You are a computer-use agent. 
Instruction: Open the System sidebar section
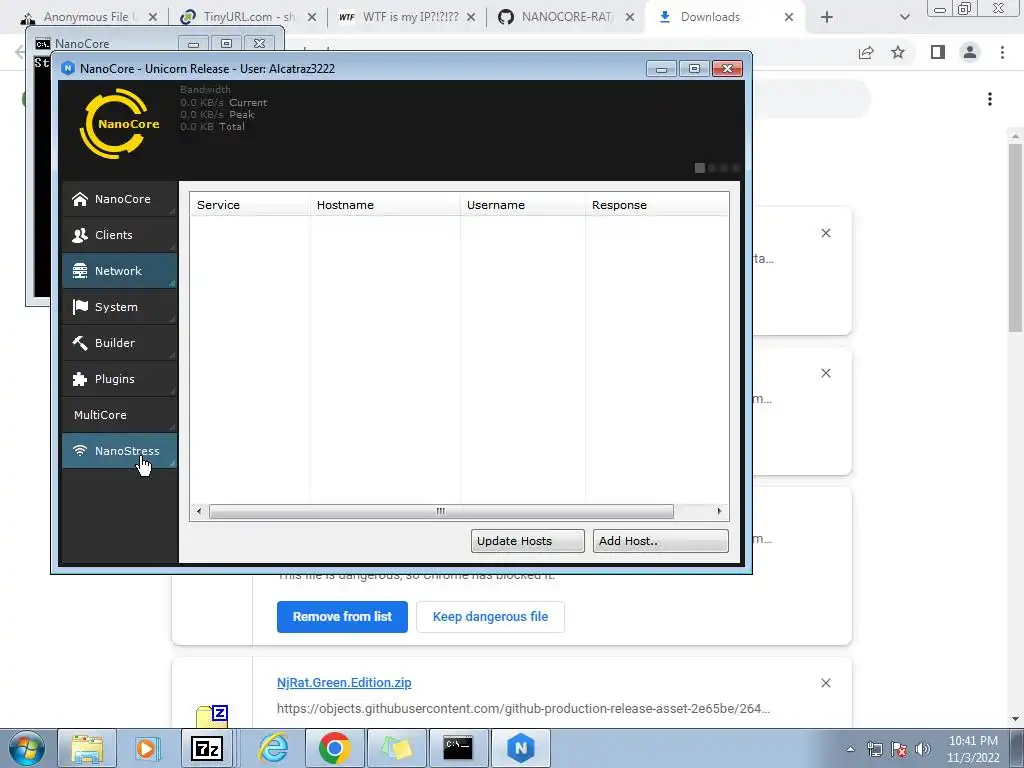[x=120, y=307]
